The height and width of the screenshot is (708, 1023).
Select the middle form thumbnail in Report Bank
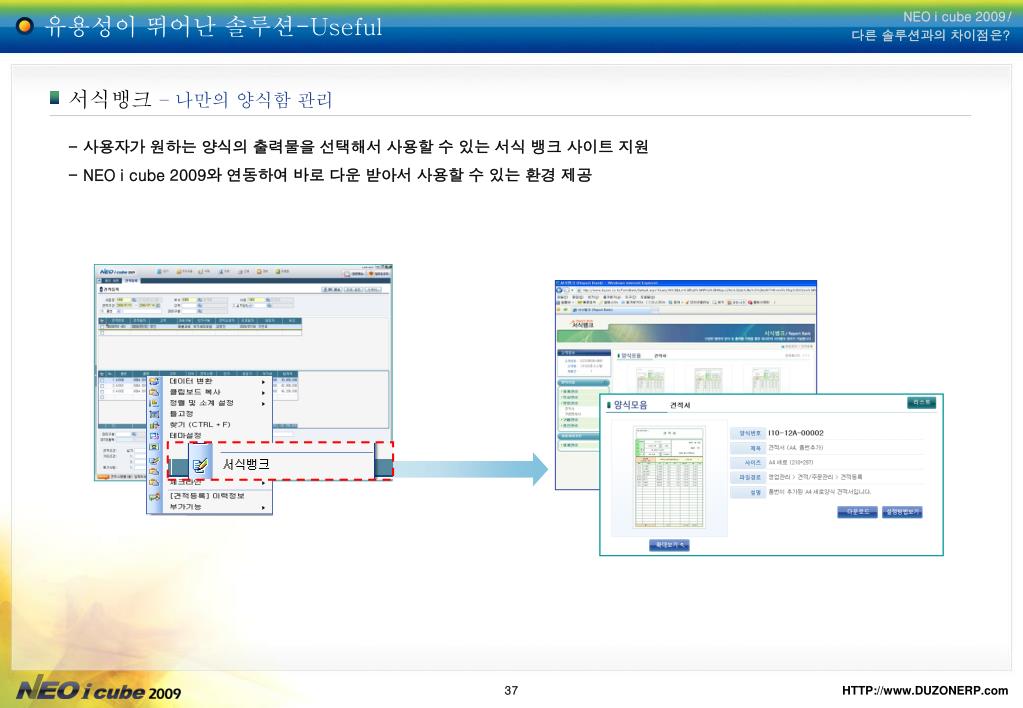(708, 380)
